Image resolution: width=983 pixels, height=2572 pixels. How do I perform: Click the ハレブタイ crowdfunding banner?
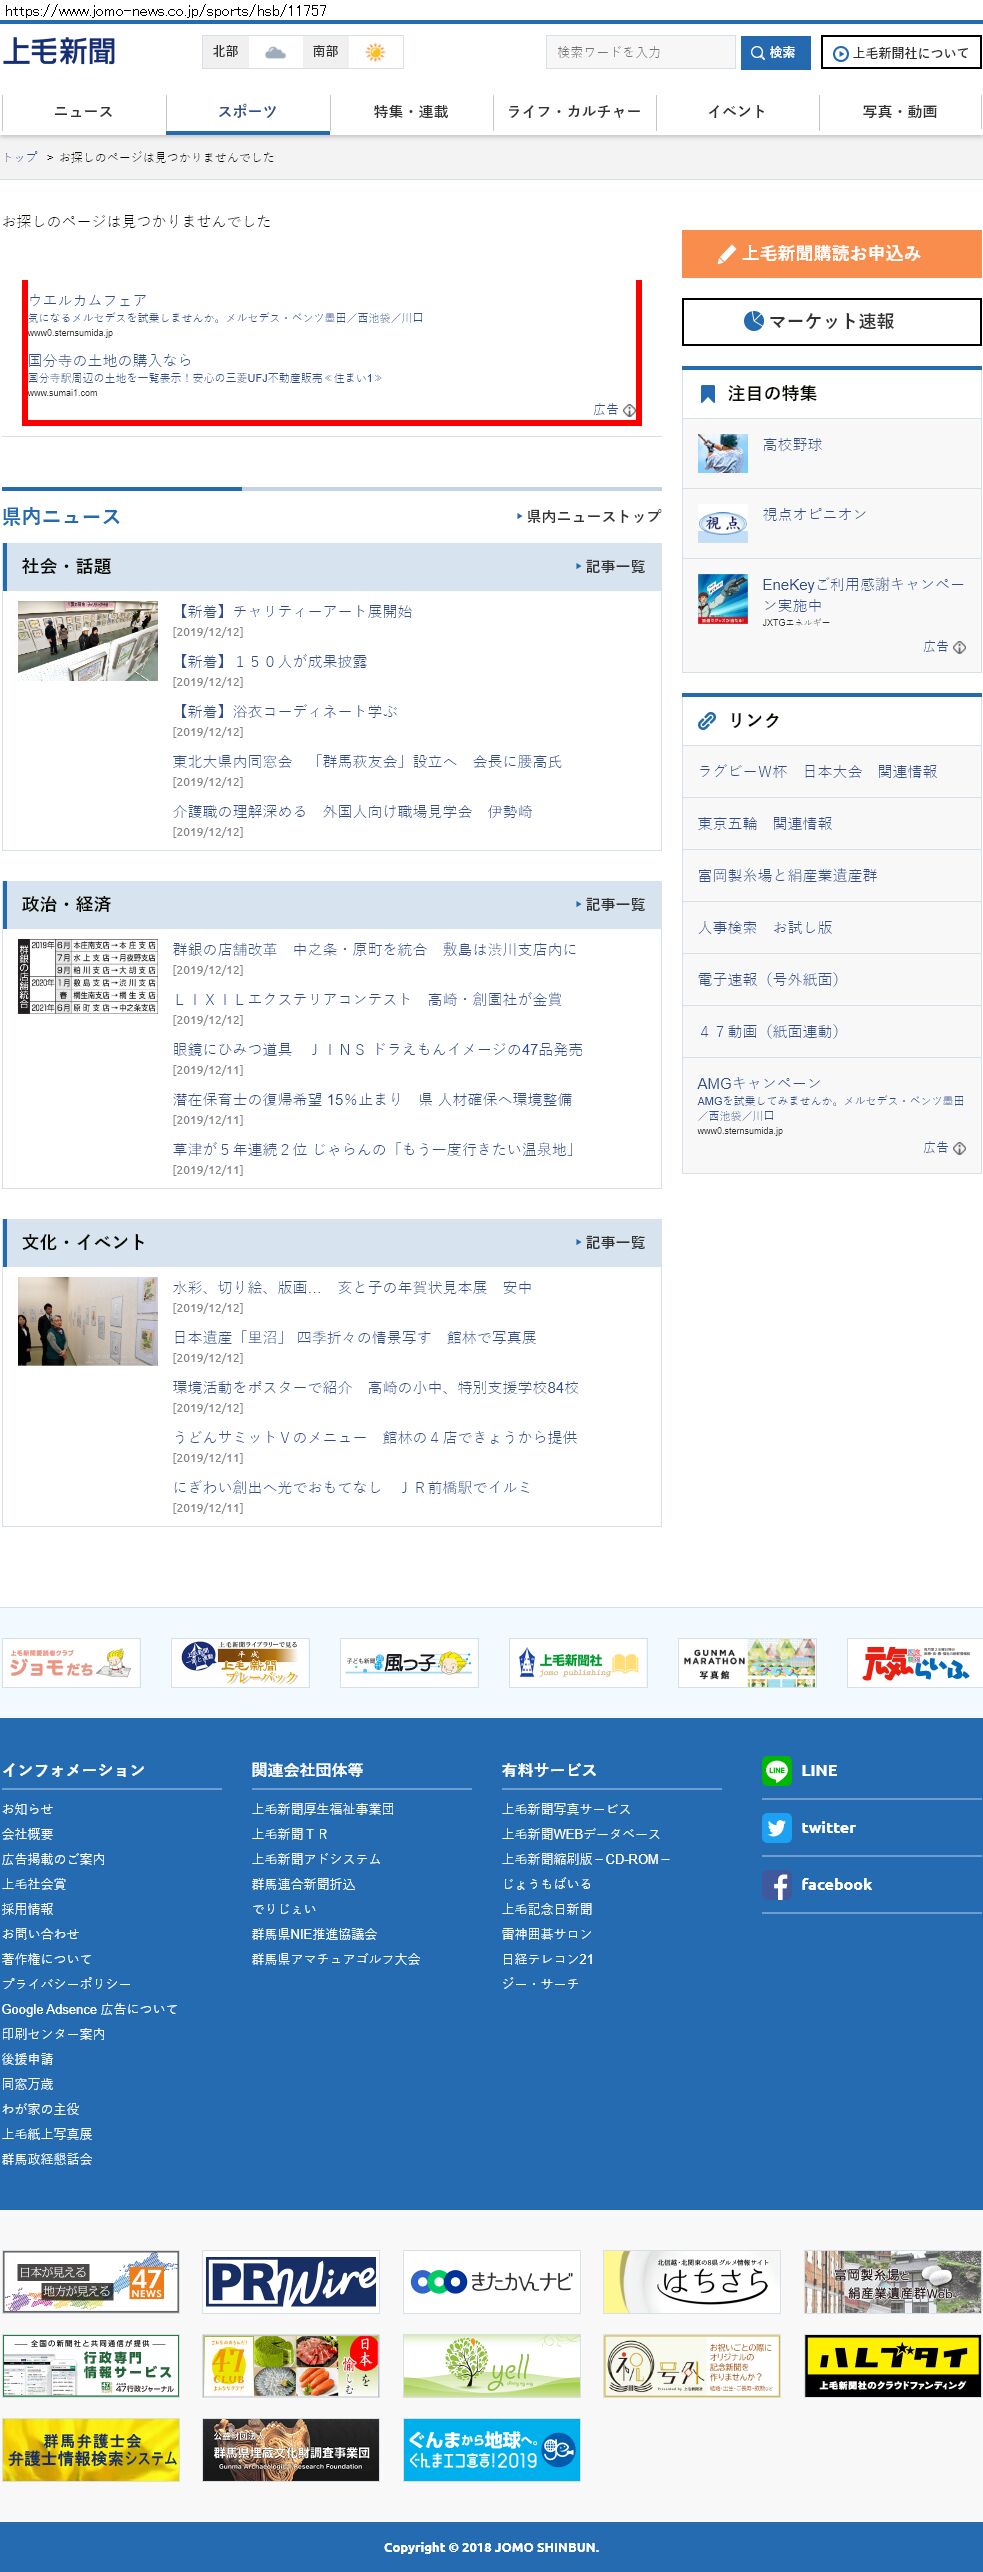[892, 2366]
